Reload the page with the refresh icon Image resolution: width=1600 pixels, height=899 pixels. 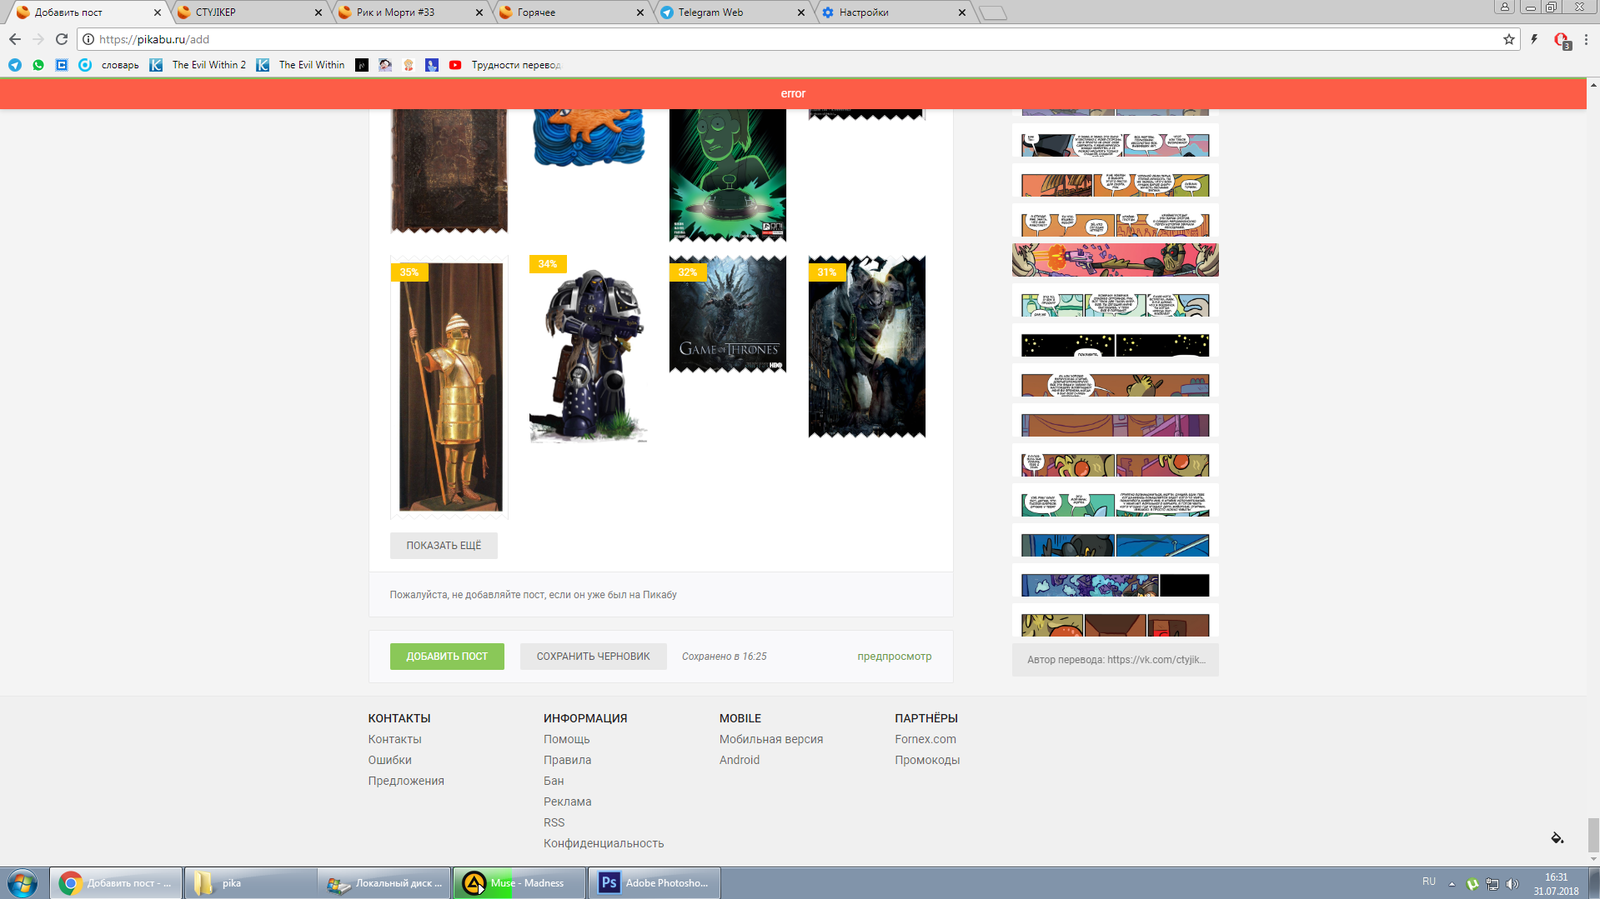click(61, 39)
